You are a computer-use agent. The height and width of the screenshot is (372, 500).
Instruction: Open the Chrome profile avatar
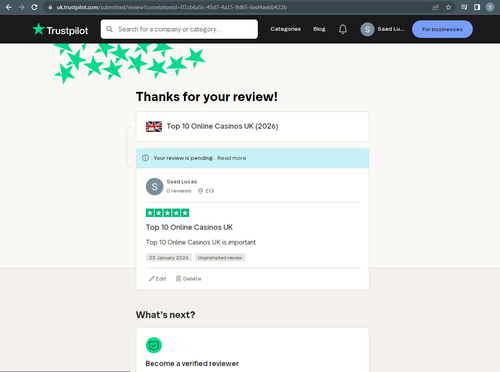pos(490,7)
